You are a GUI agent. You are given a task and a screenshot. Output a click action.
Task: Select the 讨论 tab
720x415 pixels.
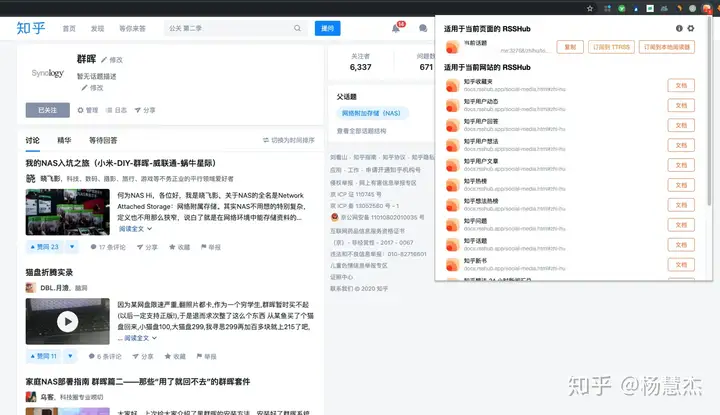[33, 140]
